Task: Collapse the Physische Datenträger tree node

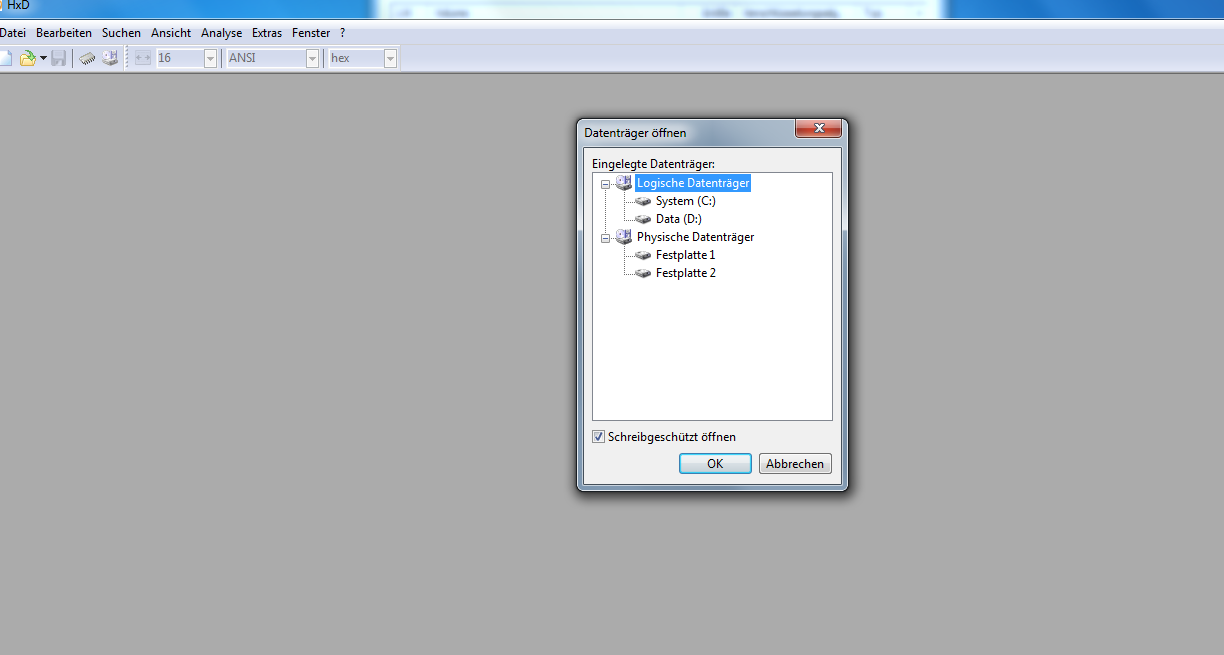Action: (x=605, y=238)
